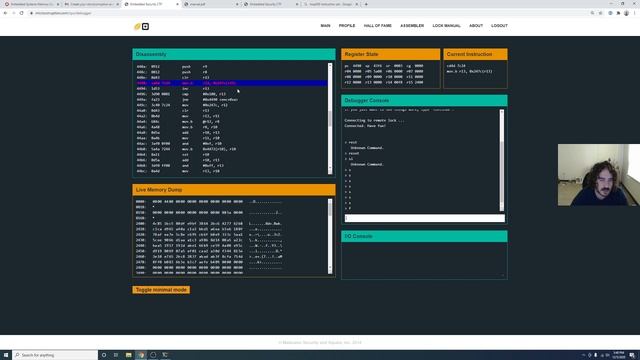Select the highlighted mov.b disassembly line

point(231,83)
